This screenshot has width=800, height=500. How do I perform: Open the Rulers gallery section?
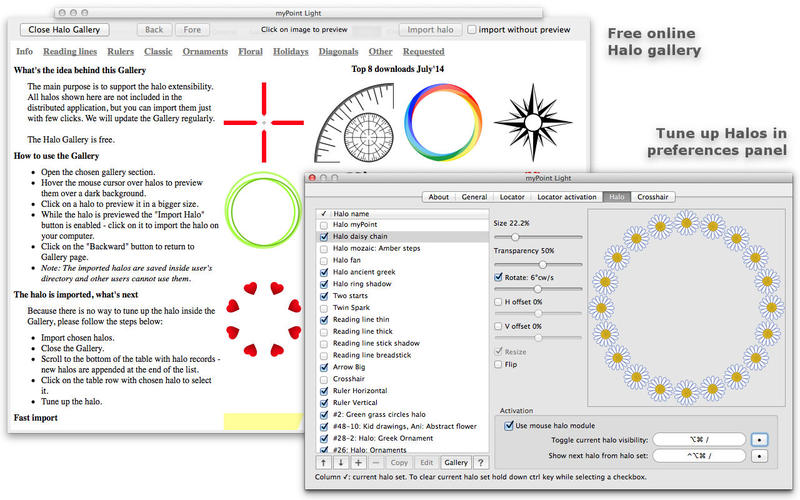pyautogui.click(x=120, y=52)
